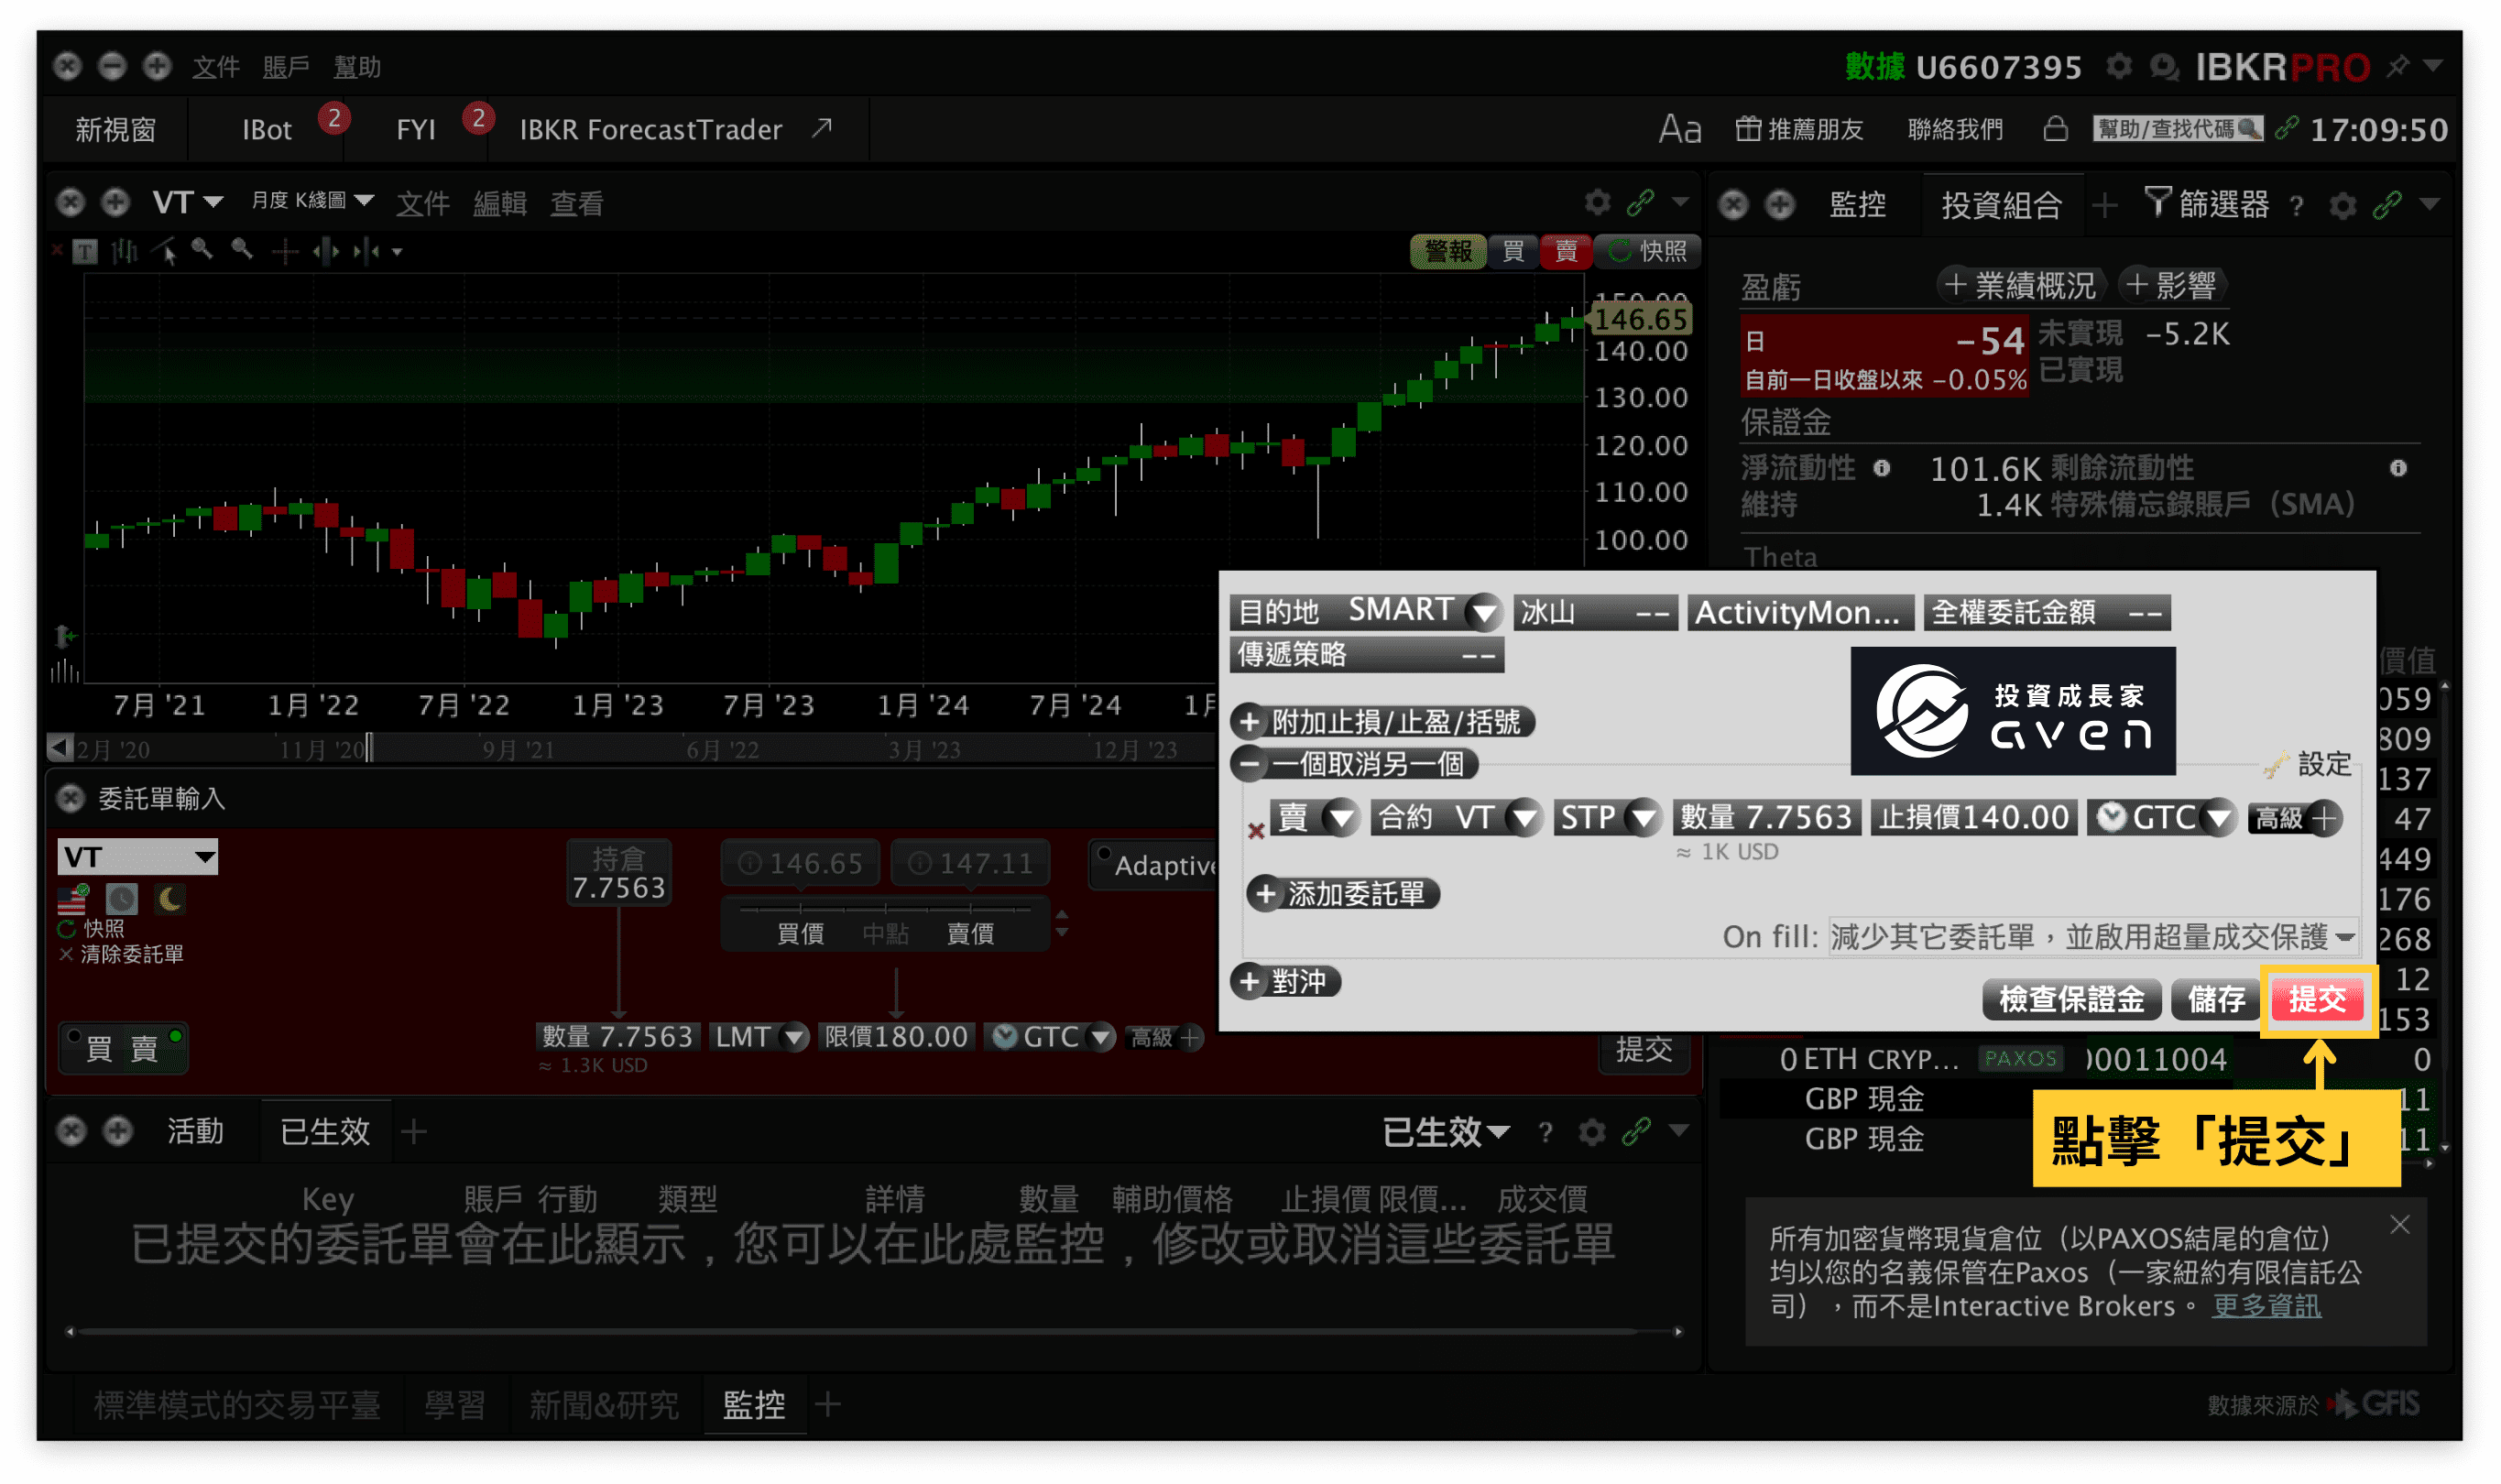Viewport: 2501px width, 1484px height.
Task: Open the chart settings gear icon
Action: (x=1597, y=203)
